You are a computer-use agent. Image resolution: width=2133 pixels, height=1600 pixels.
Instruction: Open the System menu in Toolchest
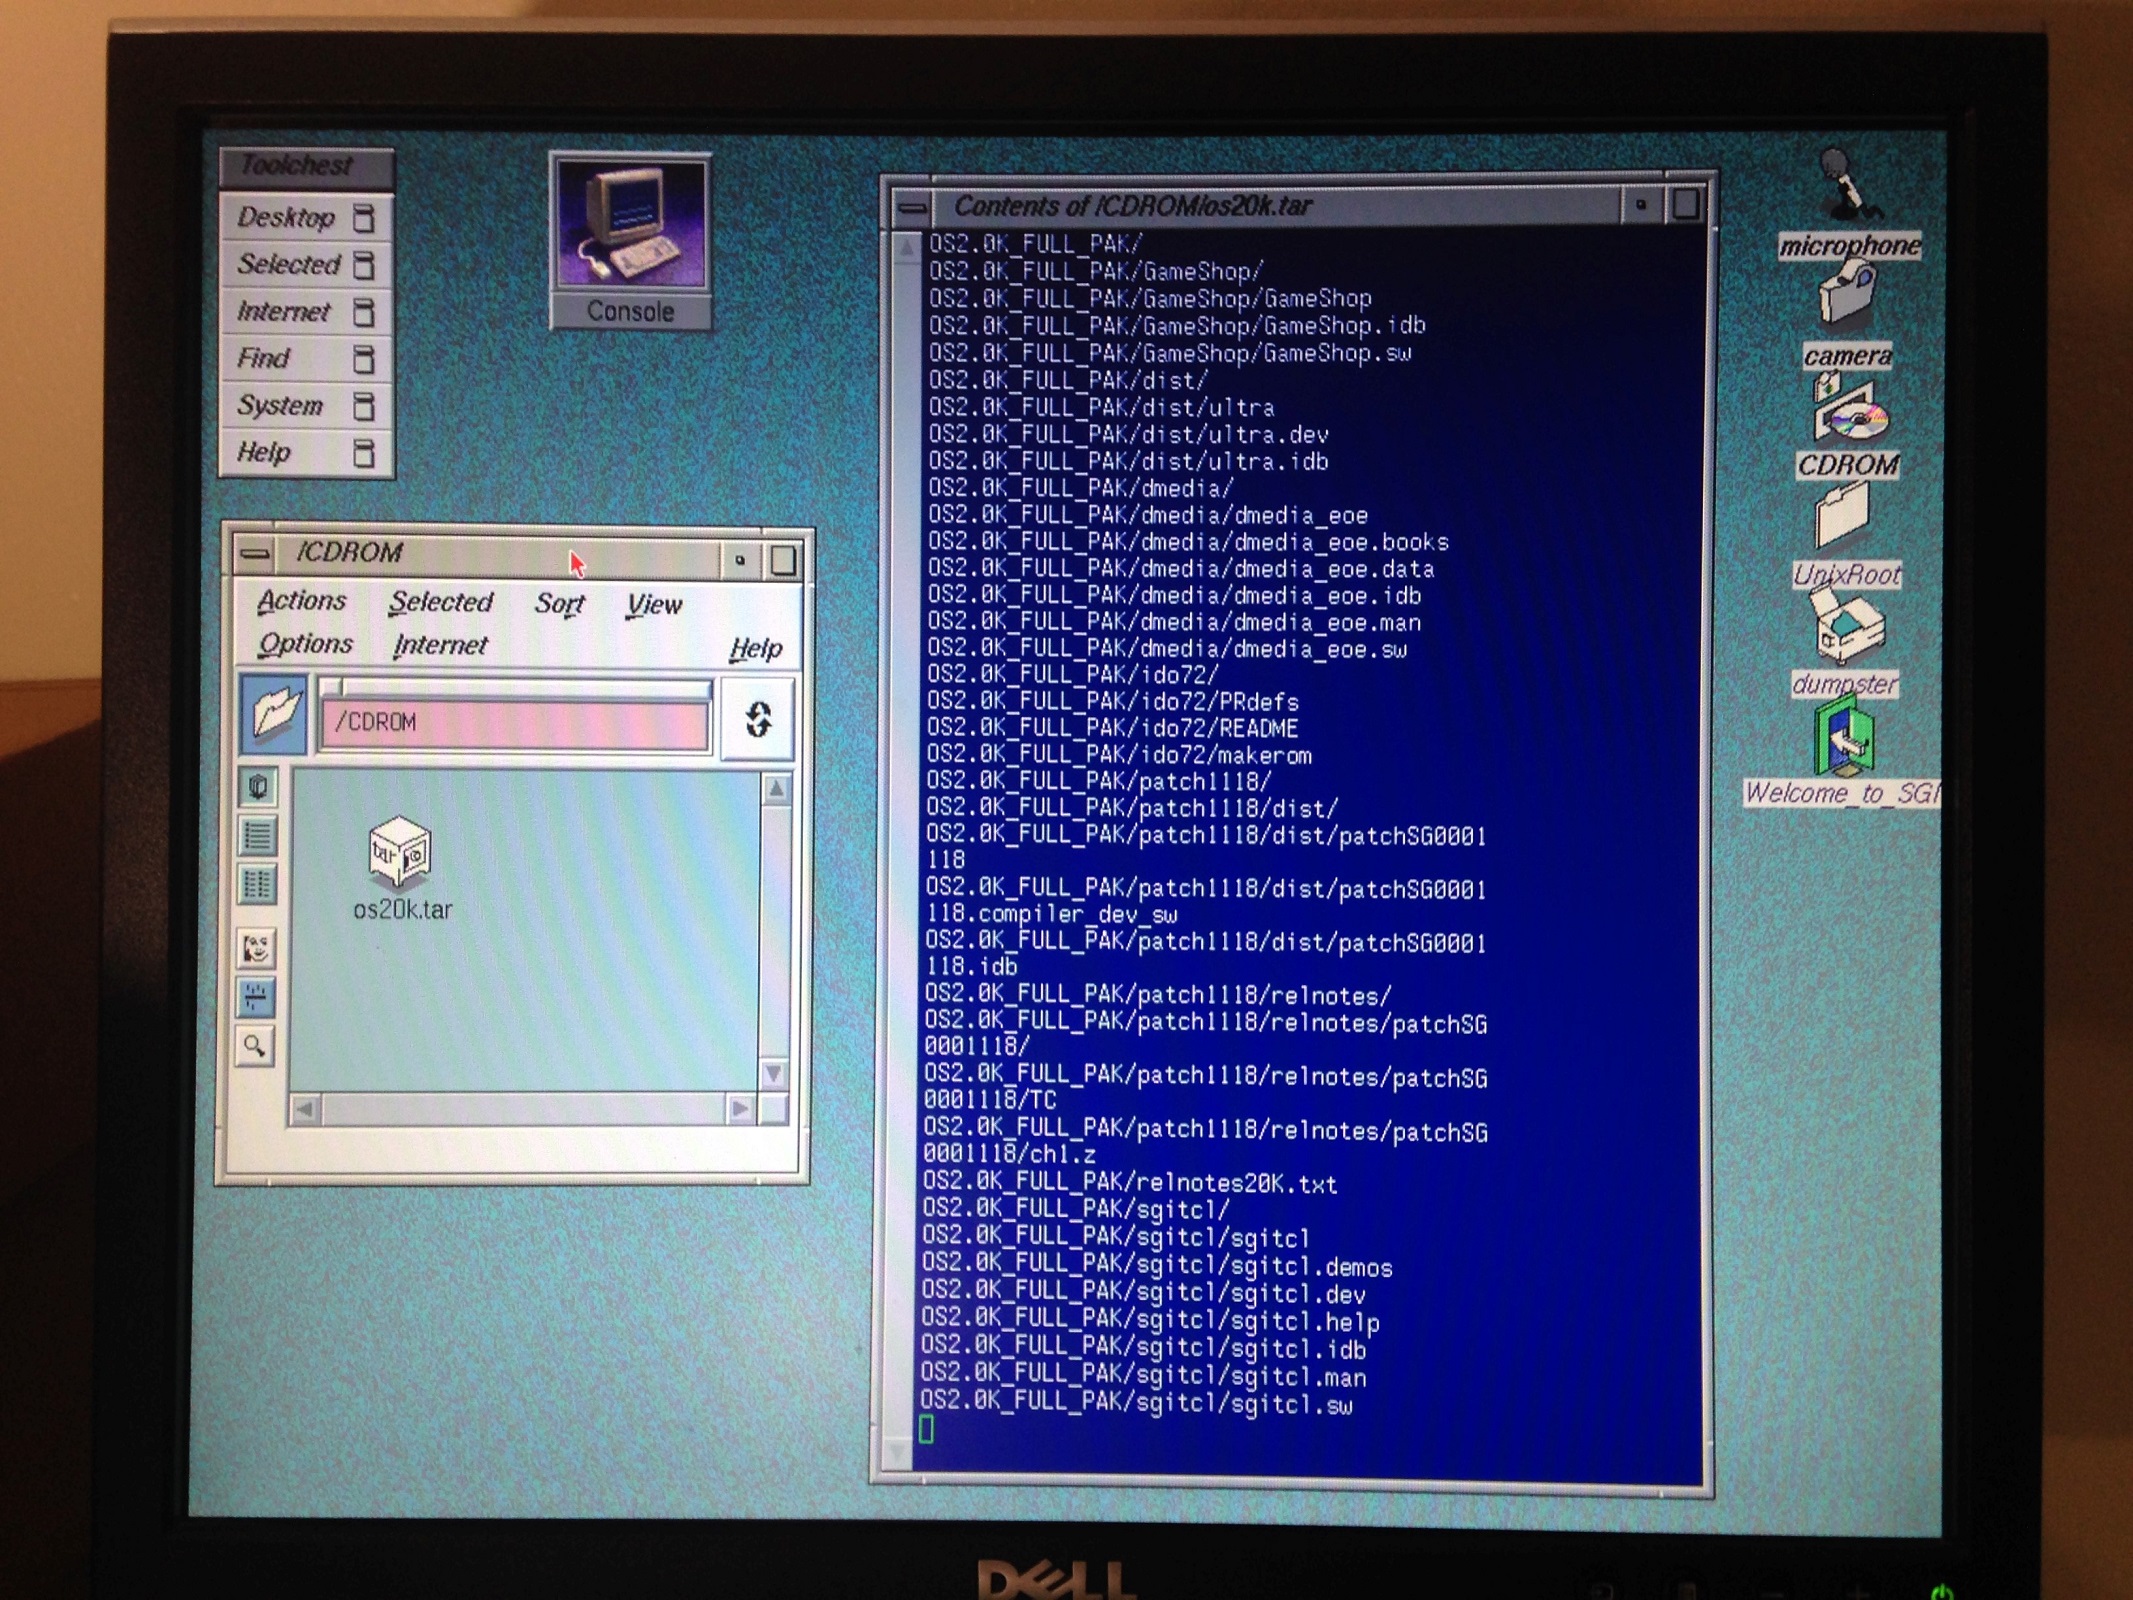click(x=306, y=405)
